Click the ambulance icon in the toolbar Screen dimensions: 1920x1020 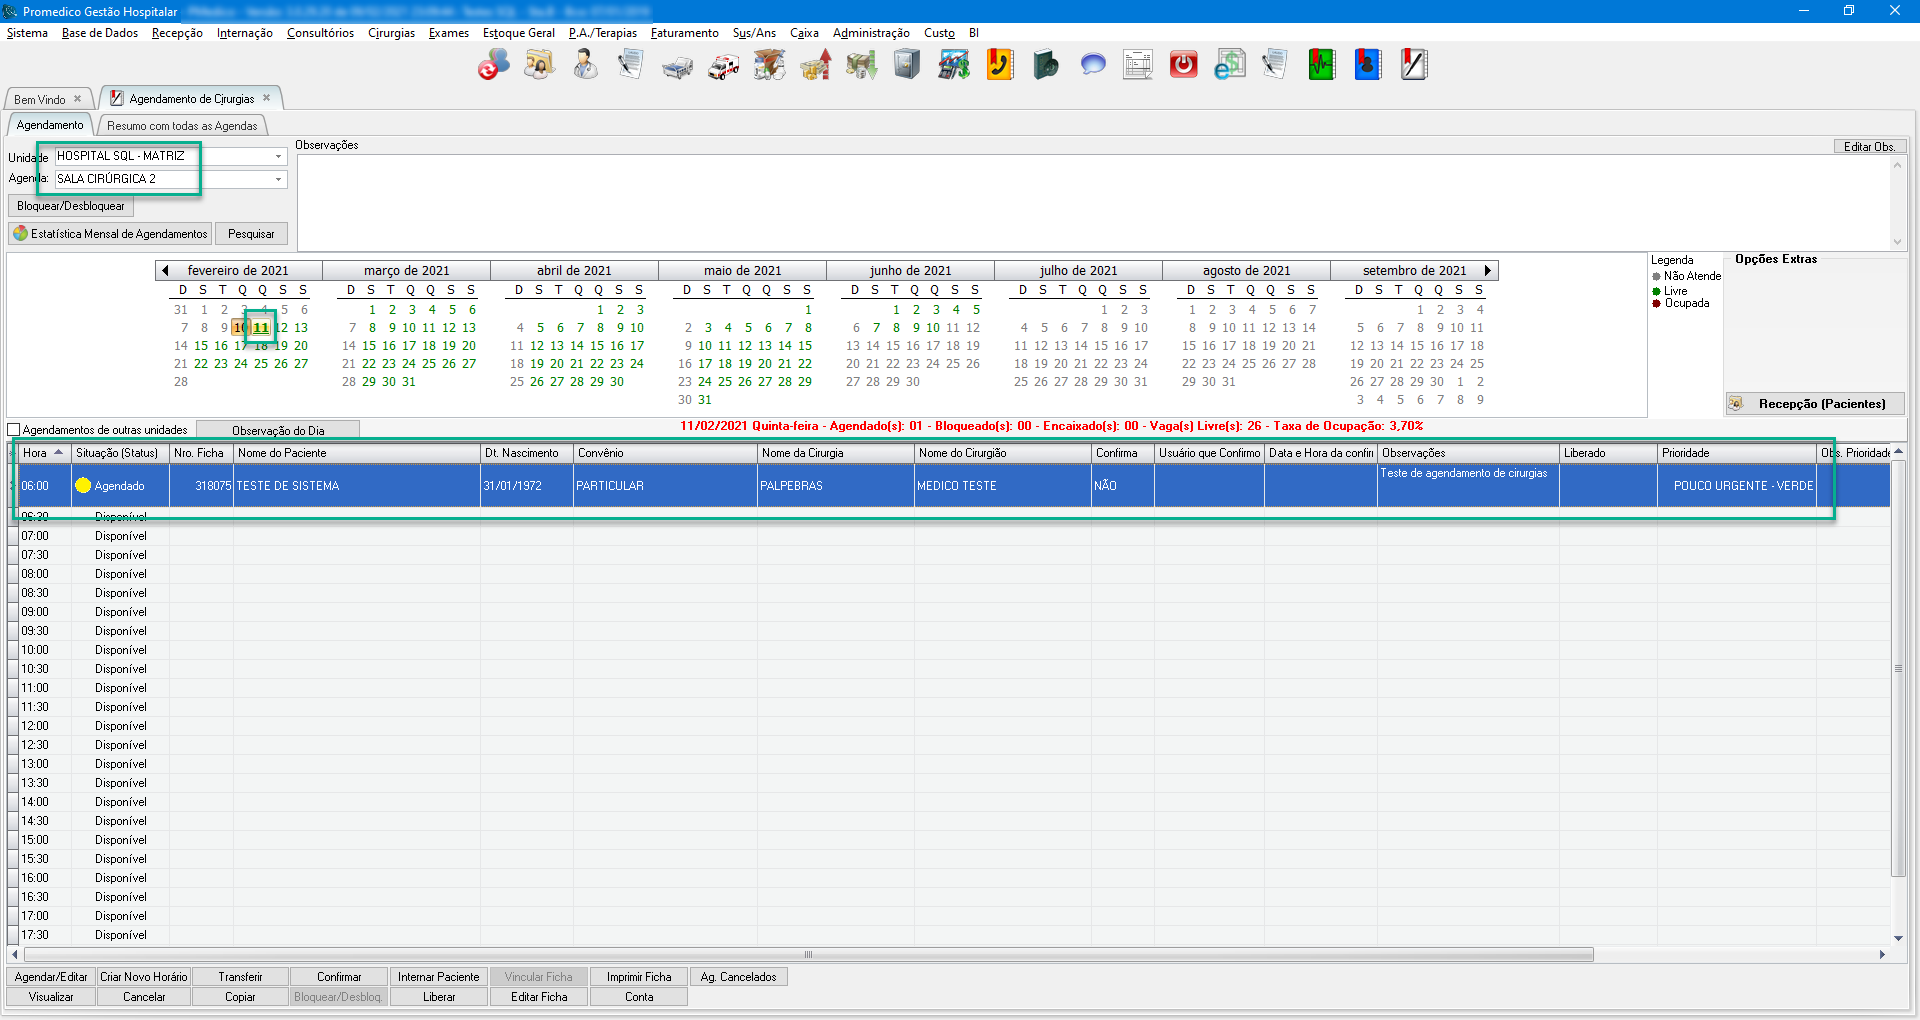[x=723, y=66]
